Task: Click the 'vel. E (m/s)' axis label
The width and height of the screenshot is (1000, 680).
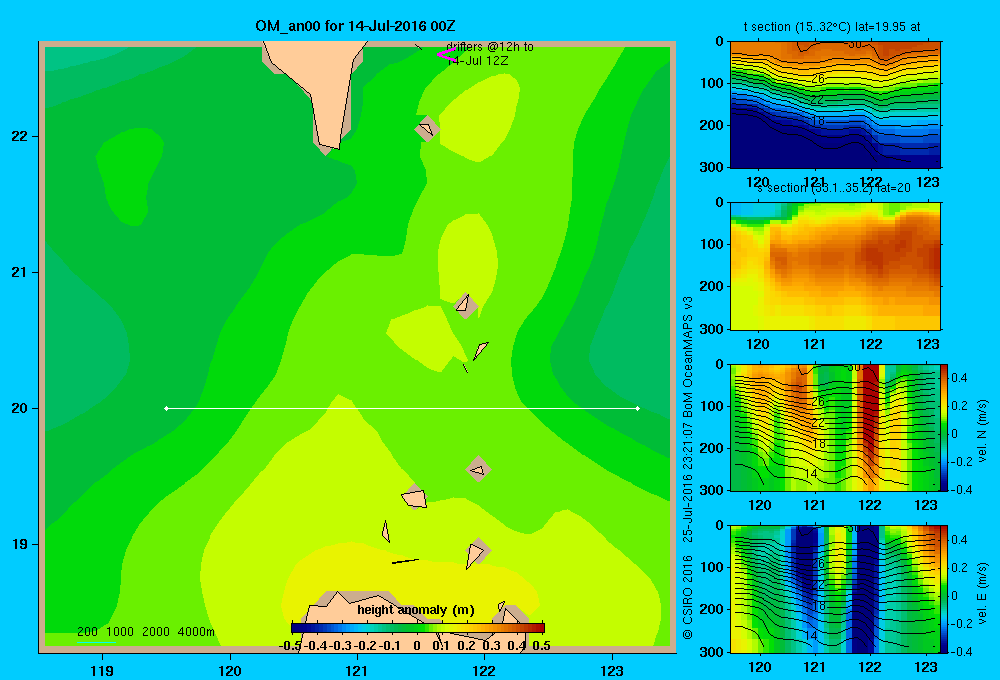Action: [982, 592]
